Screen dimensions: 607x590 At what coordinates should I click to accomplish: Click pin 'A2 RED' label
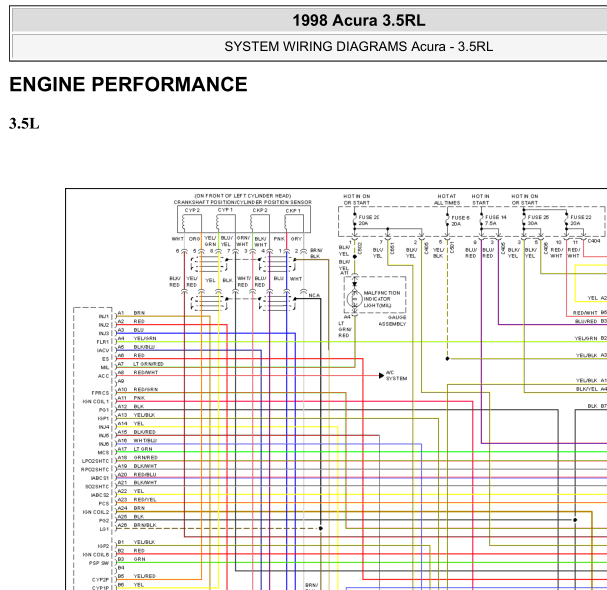[131, 321]
